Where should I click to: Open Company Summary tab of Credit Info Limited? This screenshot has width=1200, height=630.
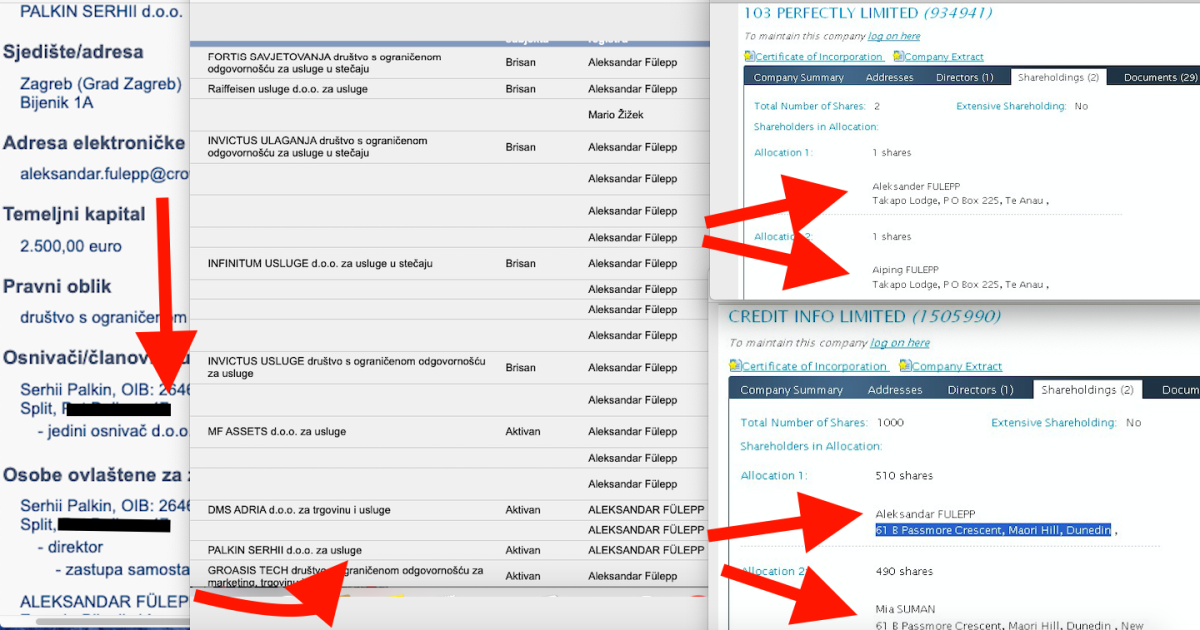[x=791, y=390]
